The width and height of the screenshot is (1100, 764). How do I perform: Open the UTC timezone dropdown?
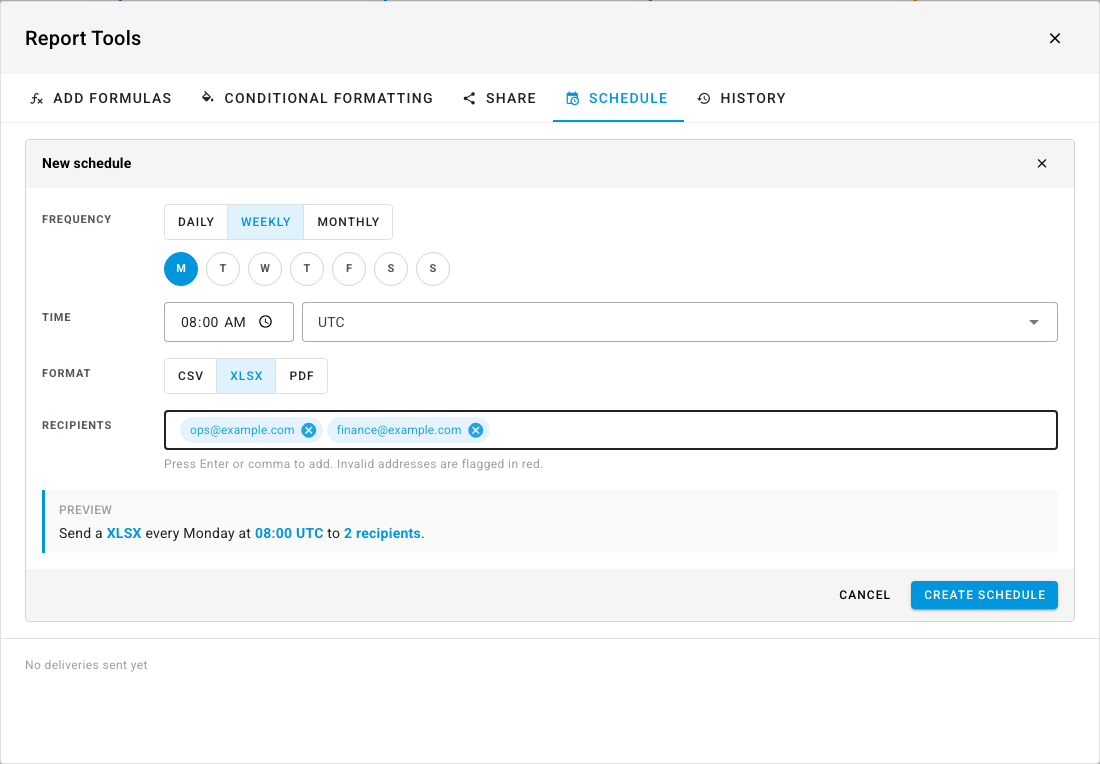point(679,322)
